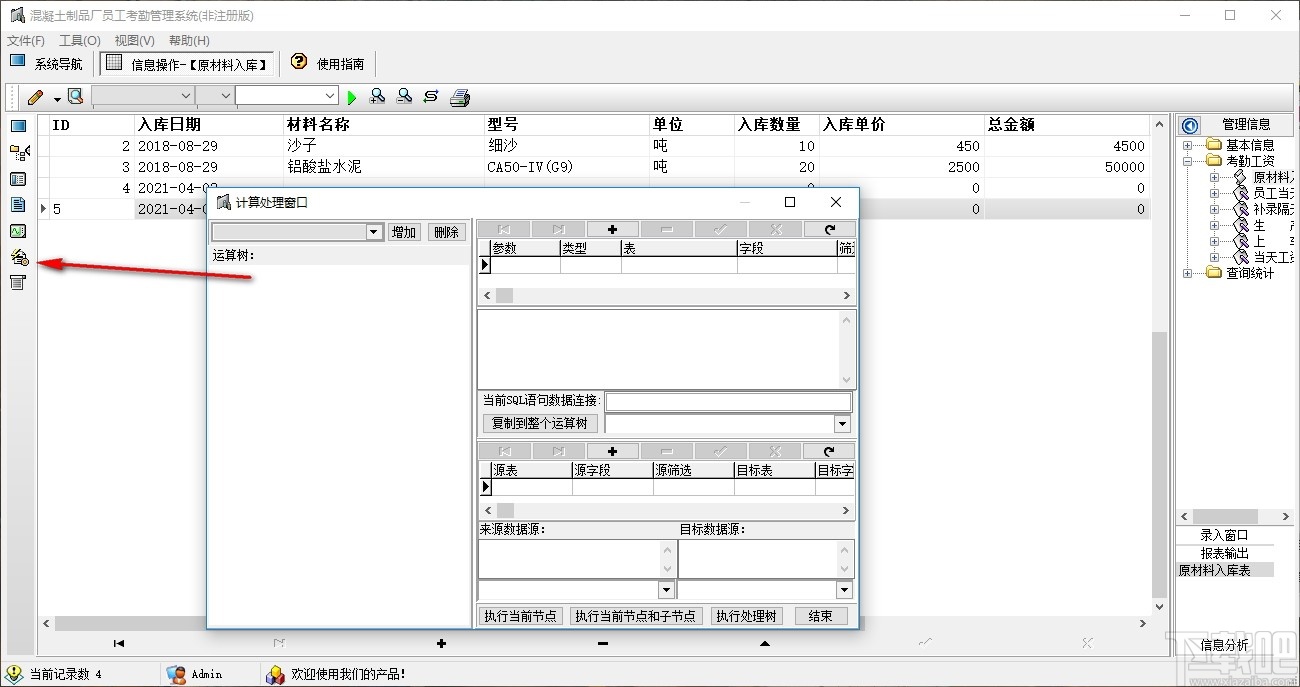Open the 帮助(H) menu
Screen dimensions: 1300x687
[x=189, y=41]
